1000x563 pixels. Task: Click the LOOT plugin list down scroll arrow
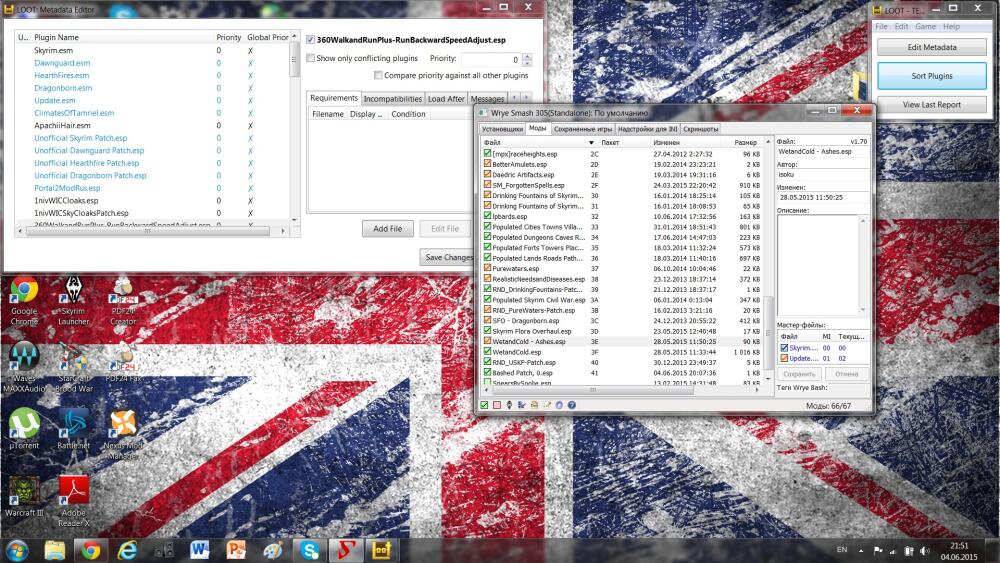point(294,220)
